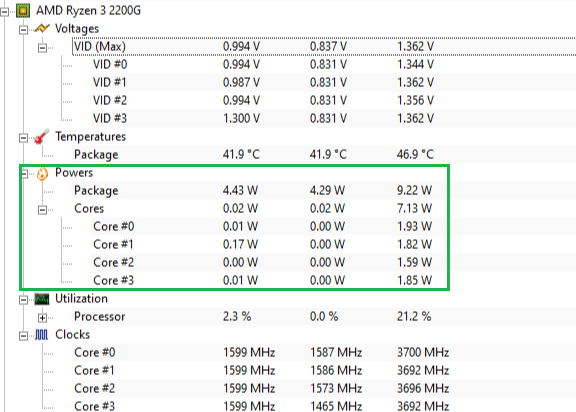576x412 pixels.
Task: Collapse the Voltages section
Action: tap(23, 30)
